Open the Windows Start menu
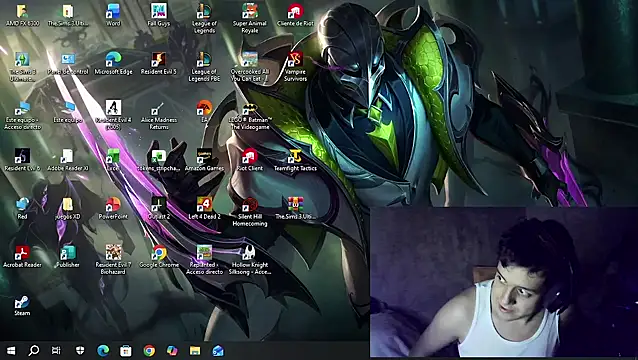This screenshot has height=360, width=638. click(x=11, y=351)
